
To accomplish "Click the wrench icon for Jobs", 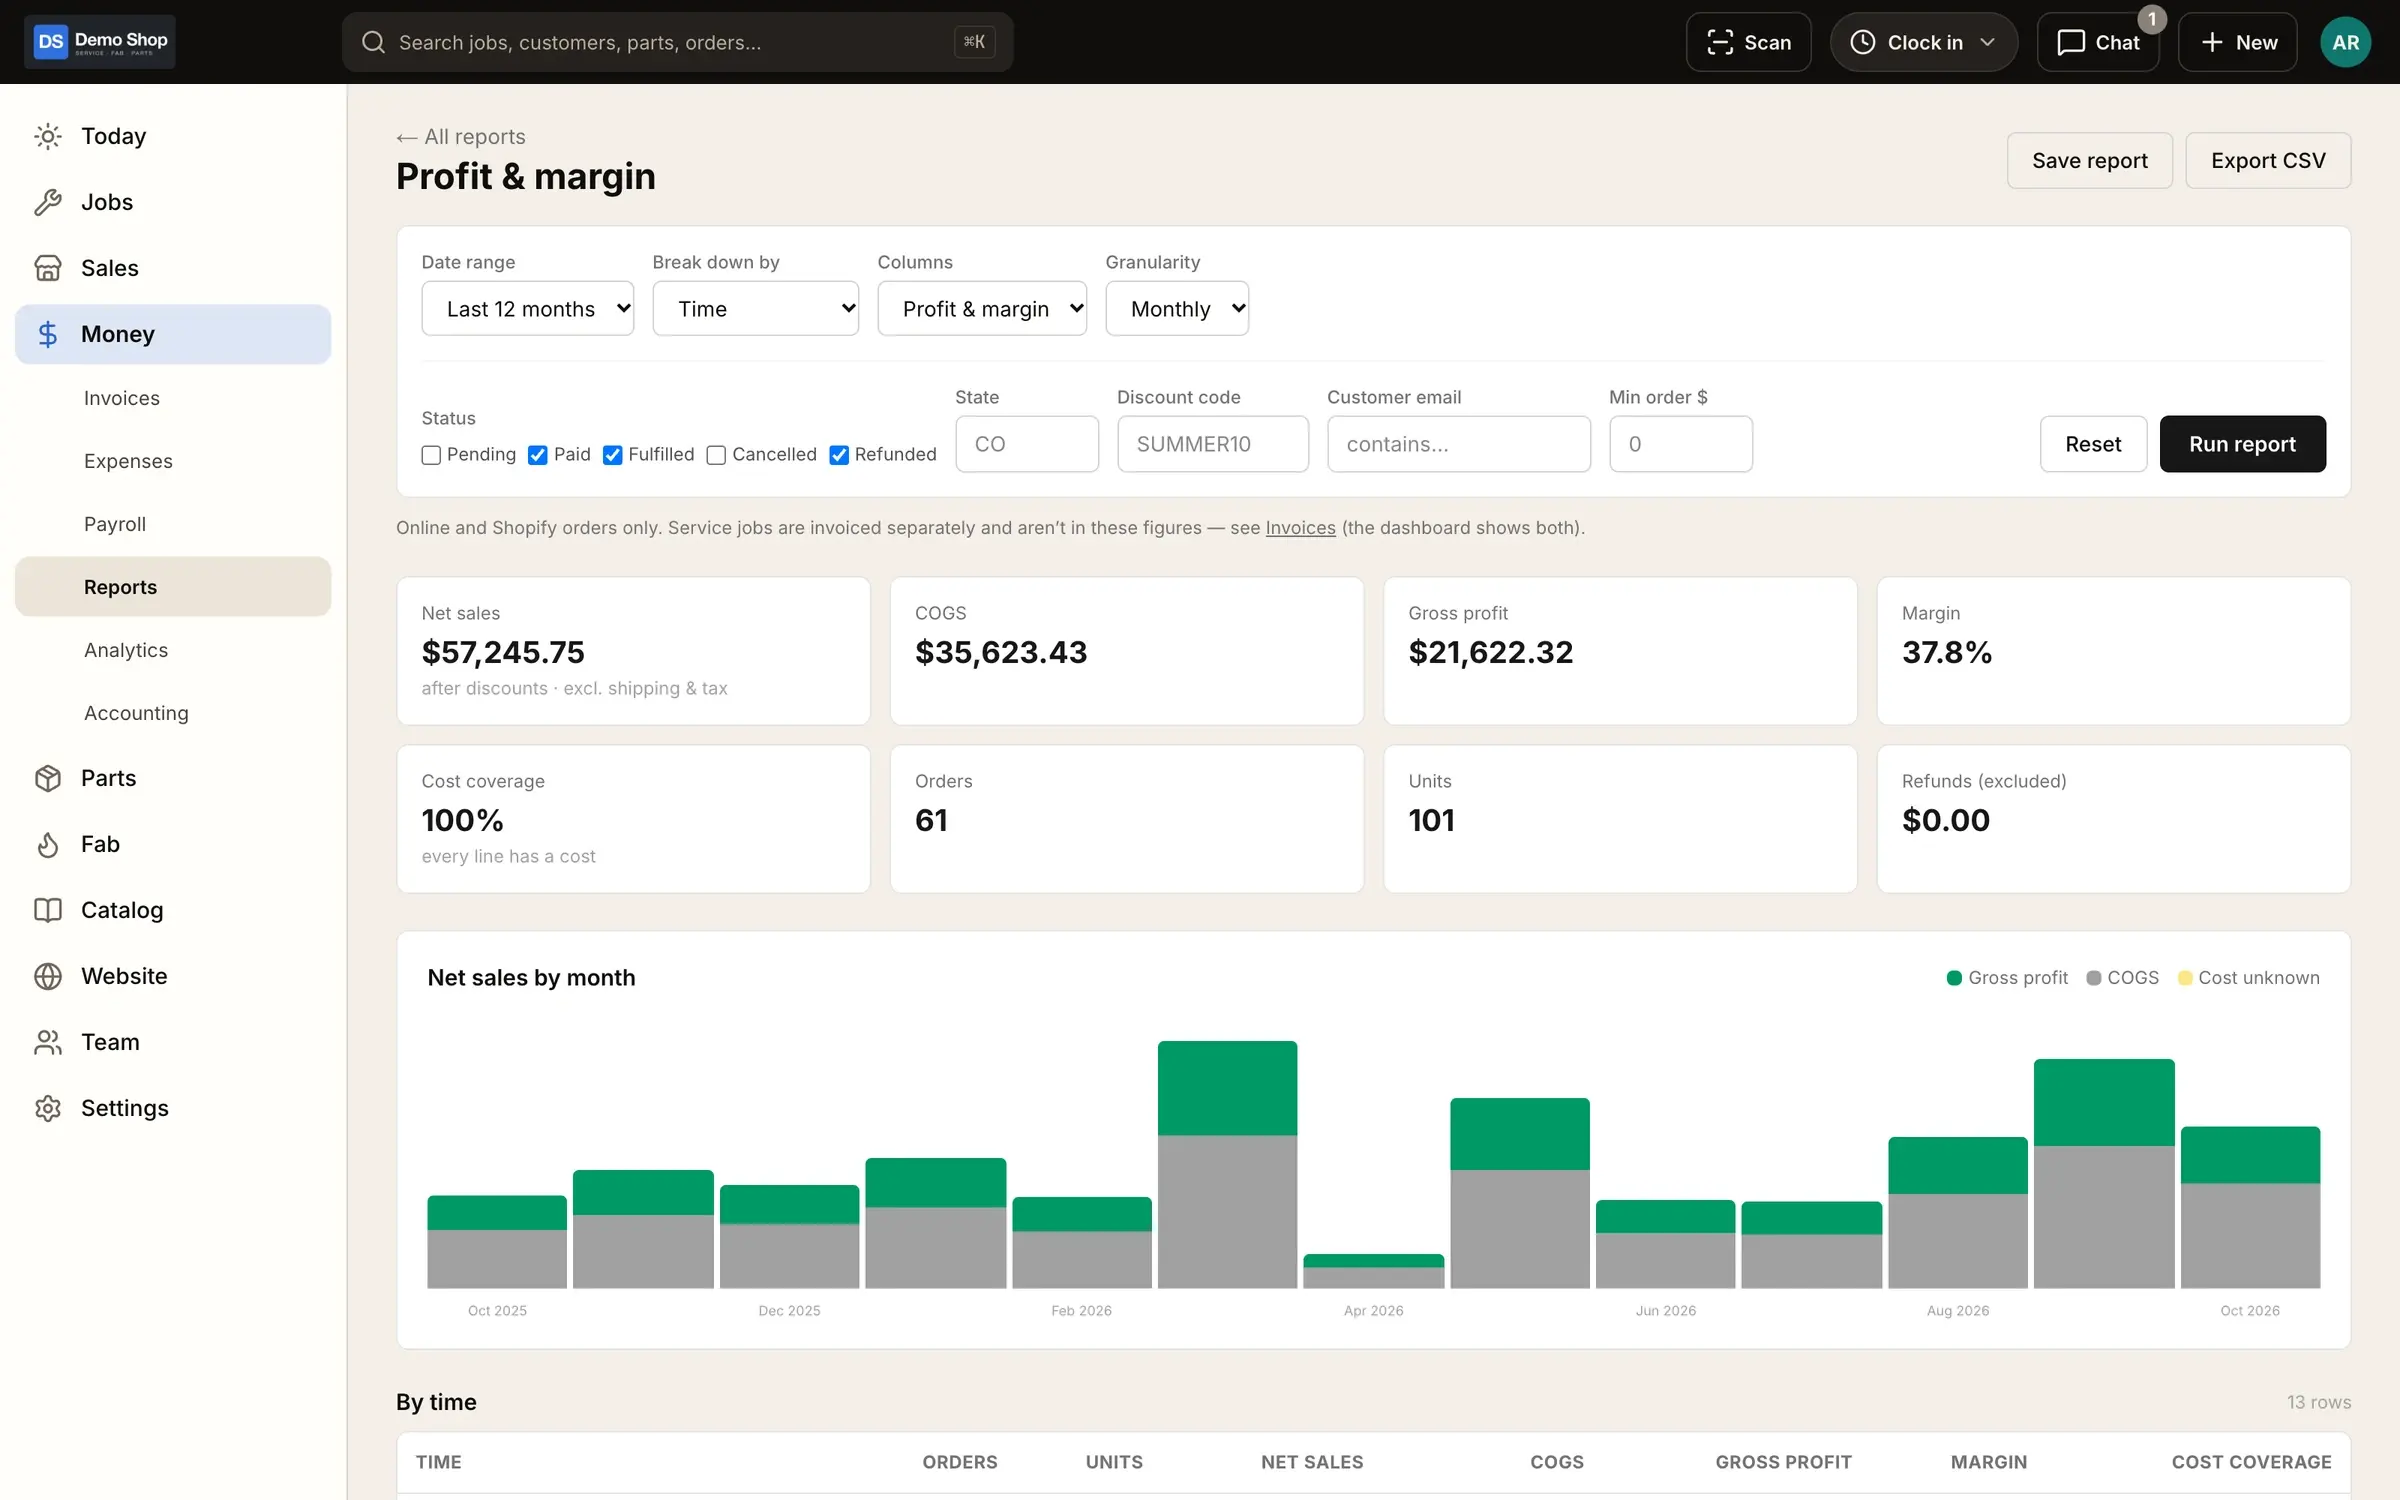I will [48, 202].
